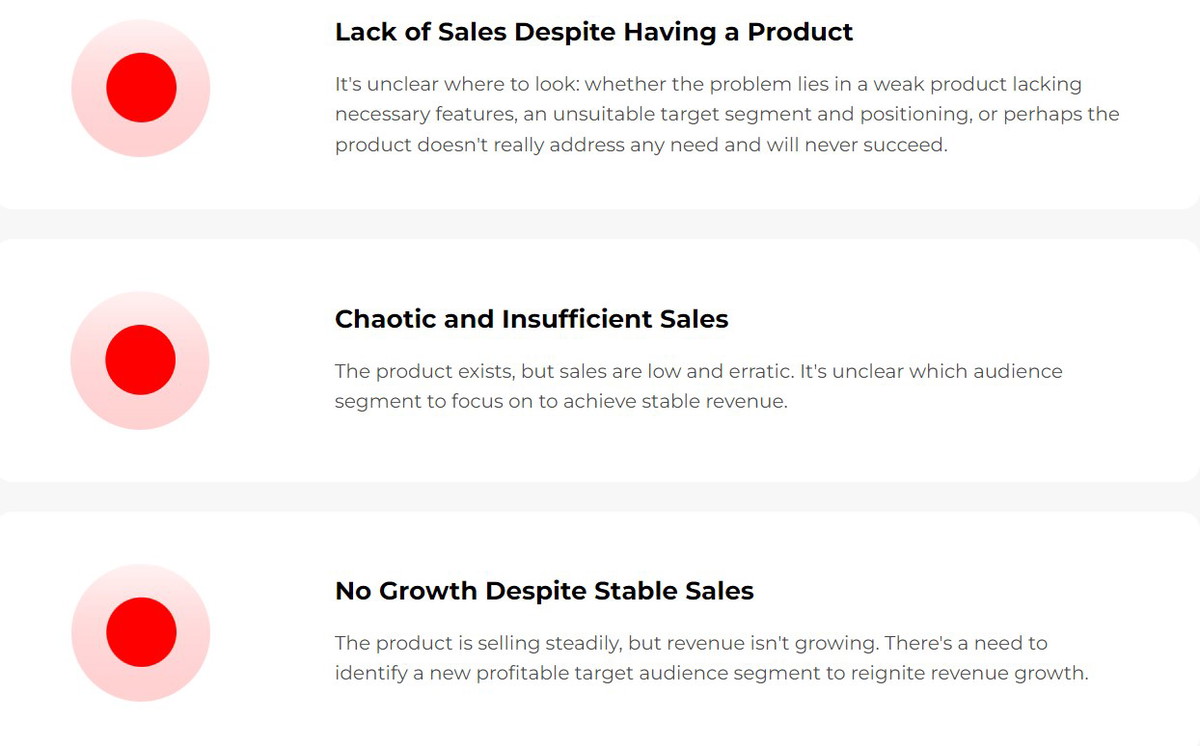Click red dot beside Lack of Sales heading
1200x746 pixels.
[141, 88]
